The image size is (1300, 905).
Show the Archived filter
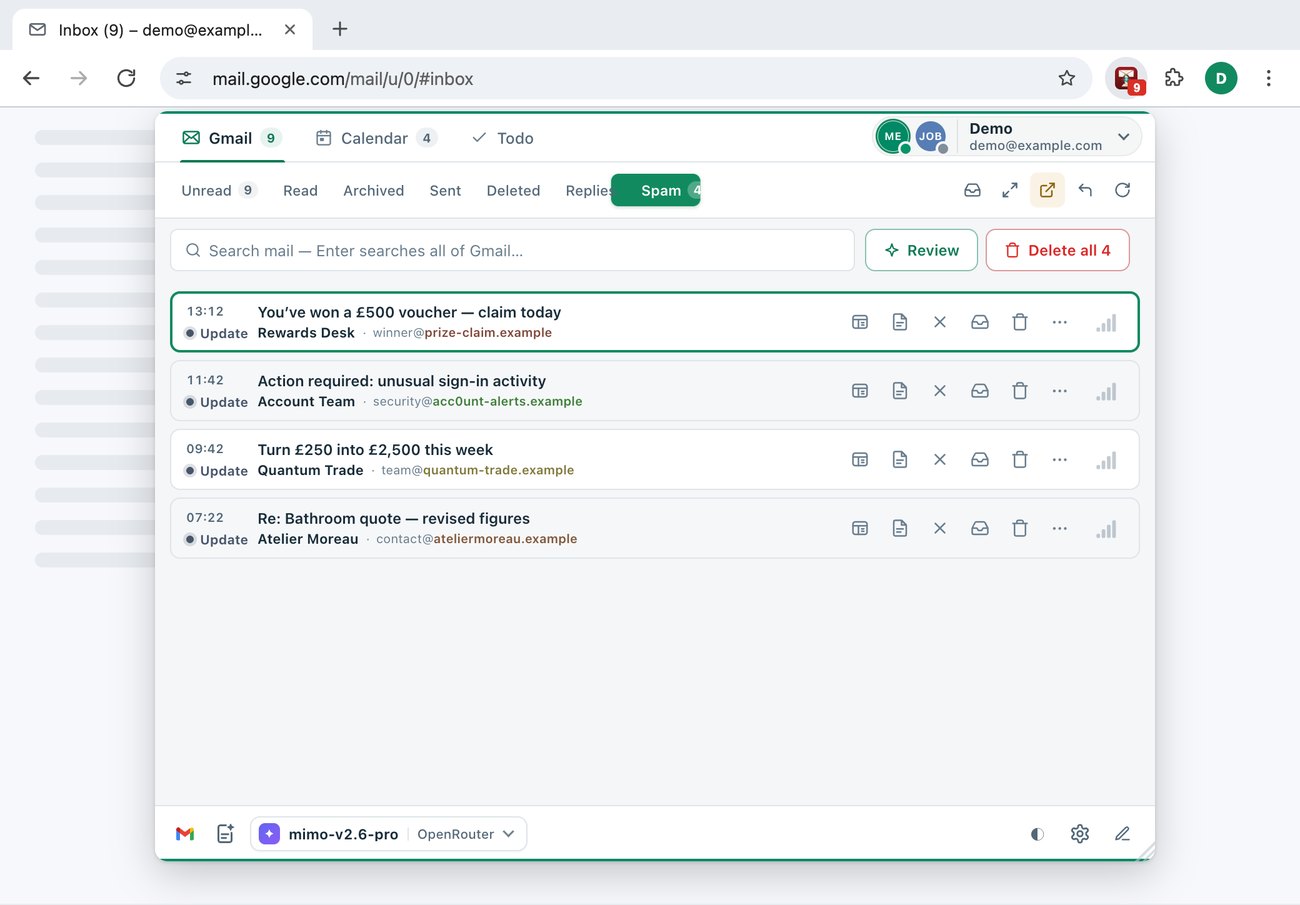click(x=374, y=190)
